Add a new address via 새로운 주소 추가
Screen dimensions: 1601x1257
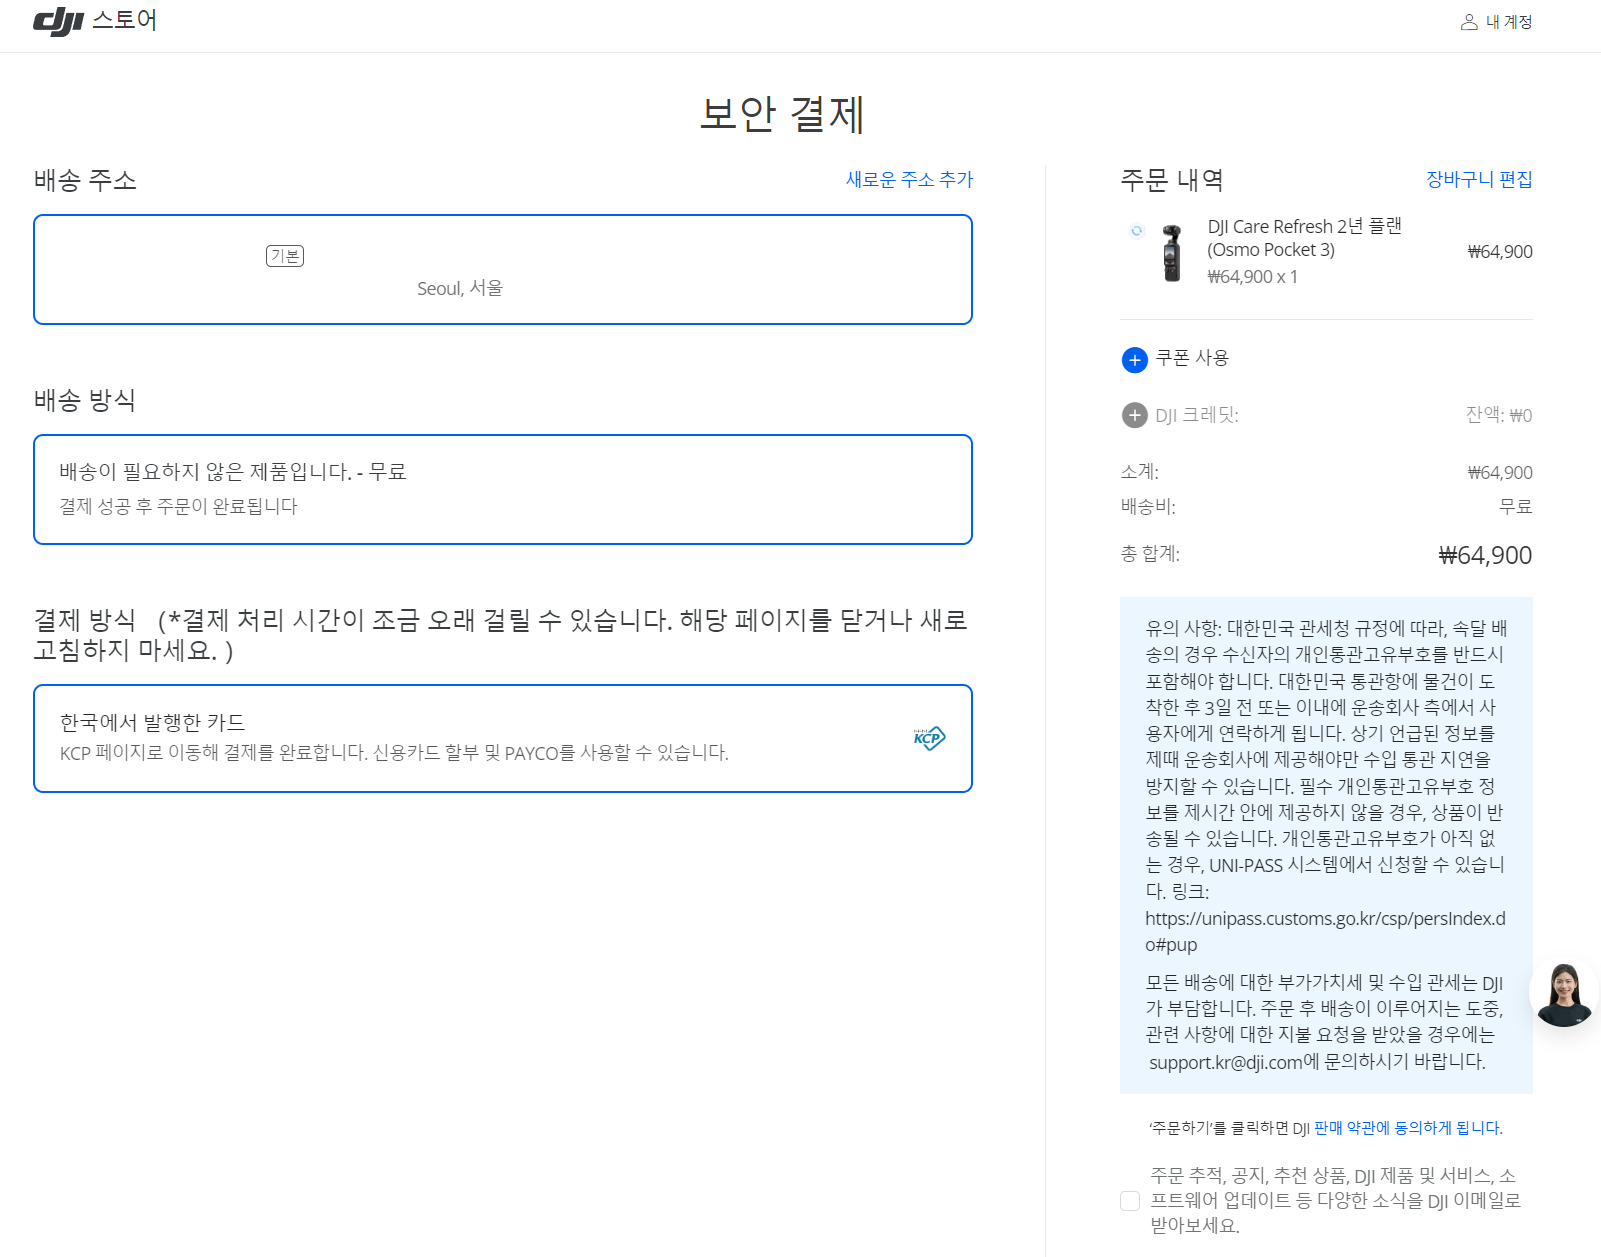coord(909,179)
